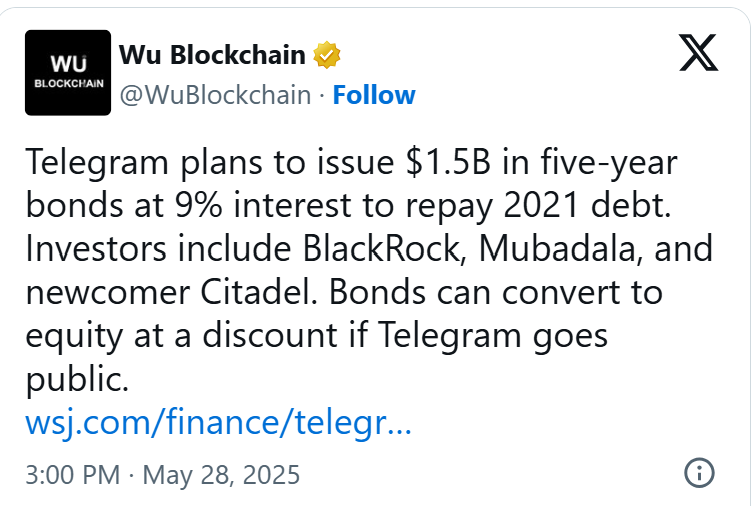Click the gold verified badge
The height and width of the screenshot is (506, 756).
click(x=326, y=55)
